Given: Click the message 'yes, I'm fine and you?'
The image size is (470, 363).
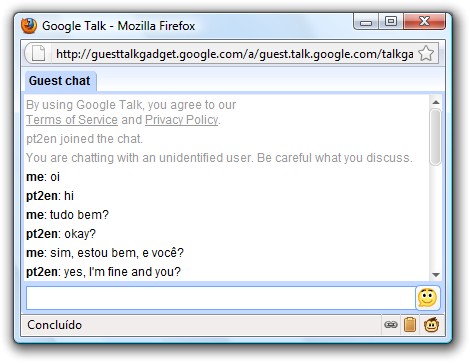Looking at the screenshot, I should point(122,272).
